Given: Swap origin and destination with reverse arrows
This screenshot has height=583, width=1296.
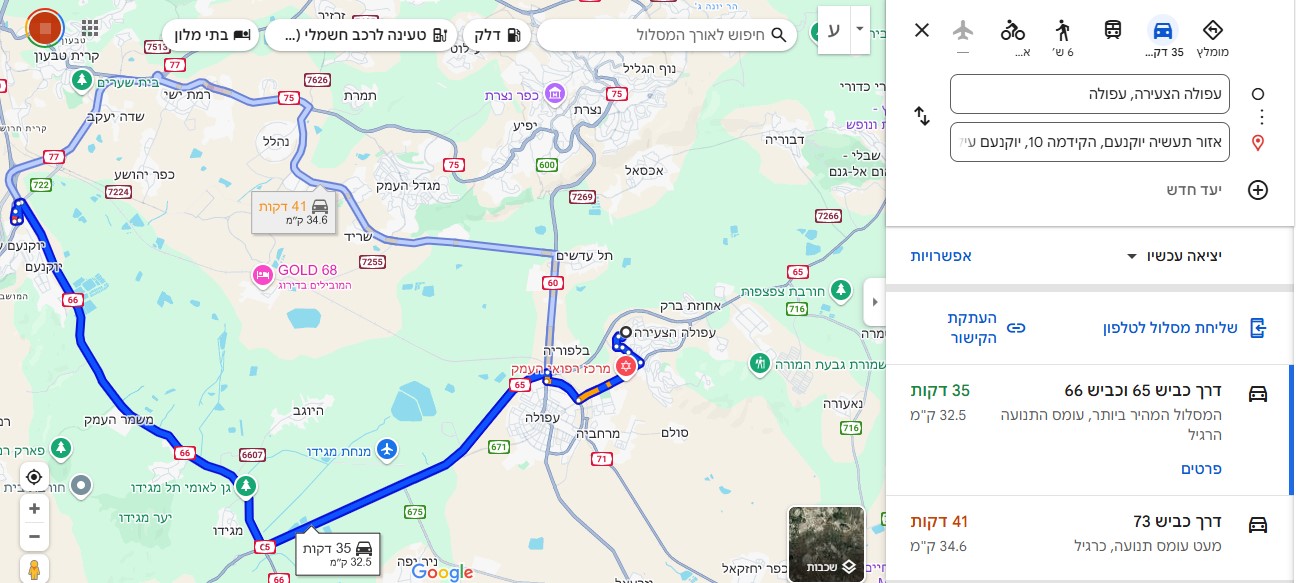Looking at the screenshot, I should [922, 117].
